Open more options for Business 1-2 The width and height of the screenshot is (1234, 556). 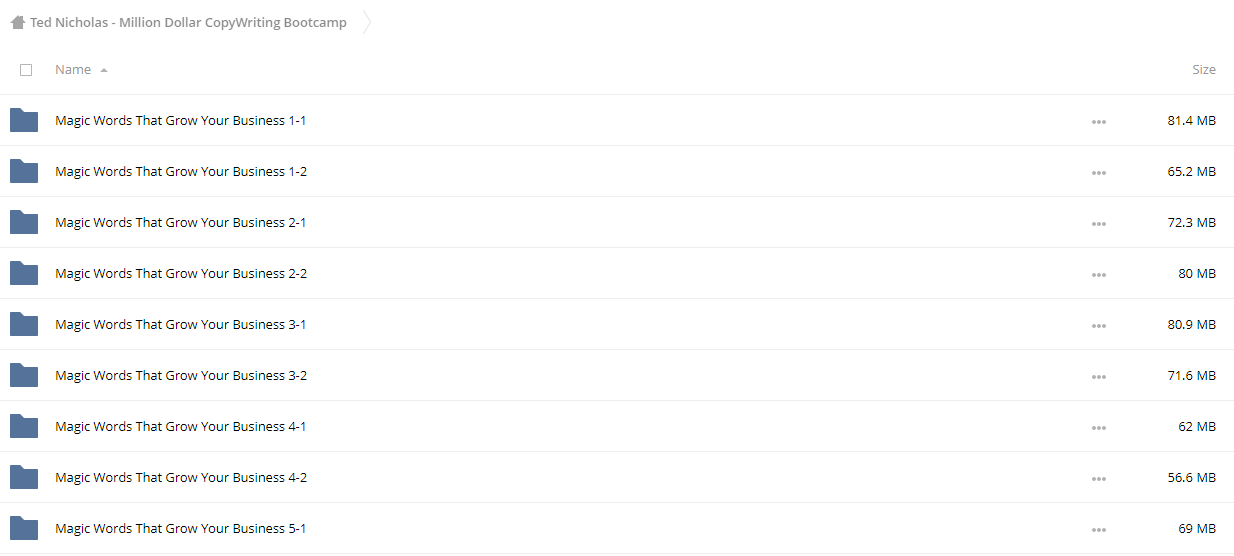pyautogui.click(x=1099, y=173)
